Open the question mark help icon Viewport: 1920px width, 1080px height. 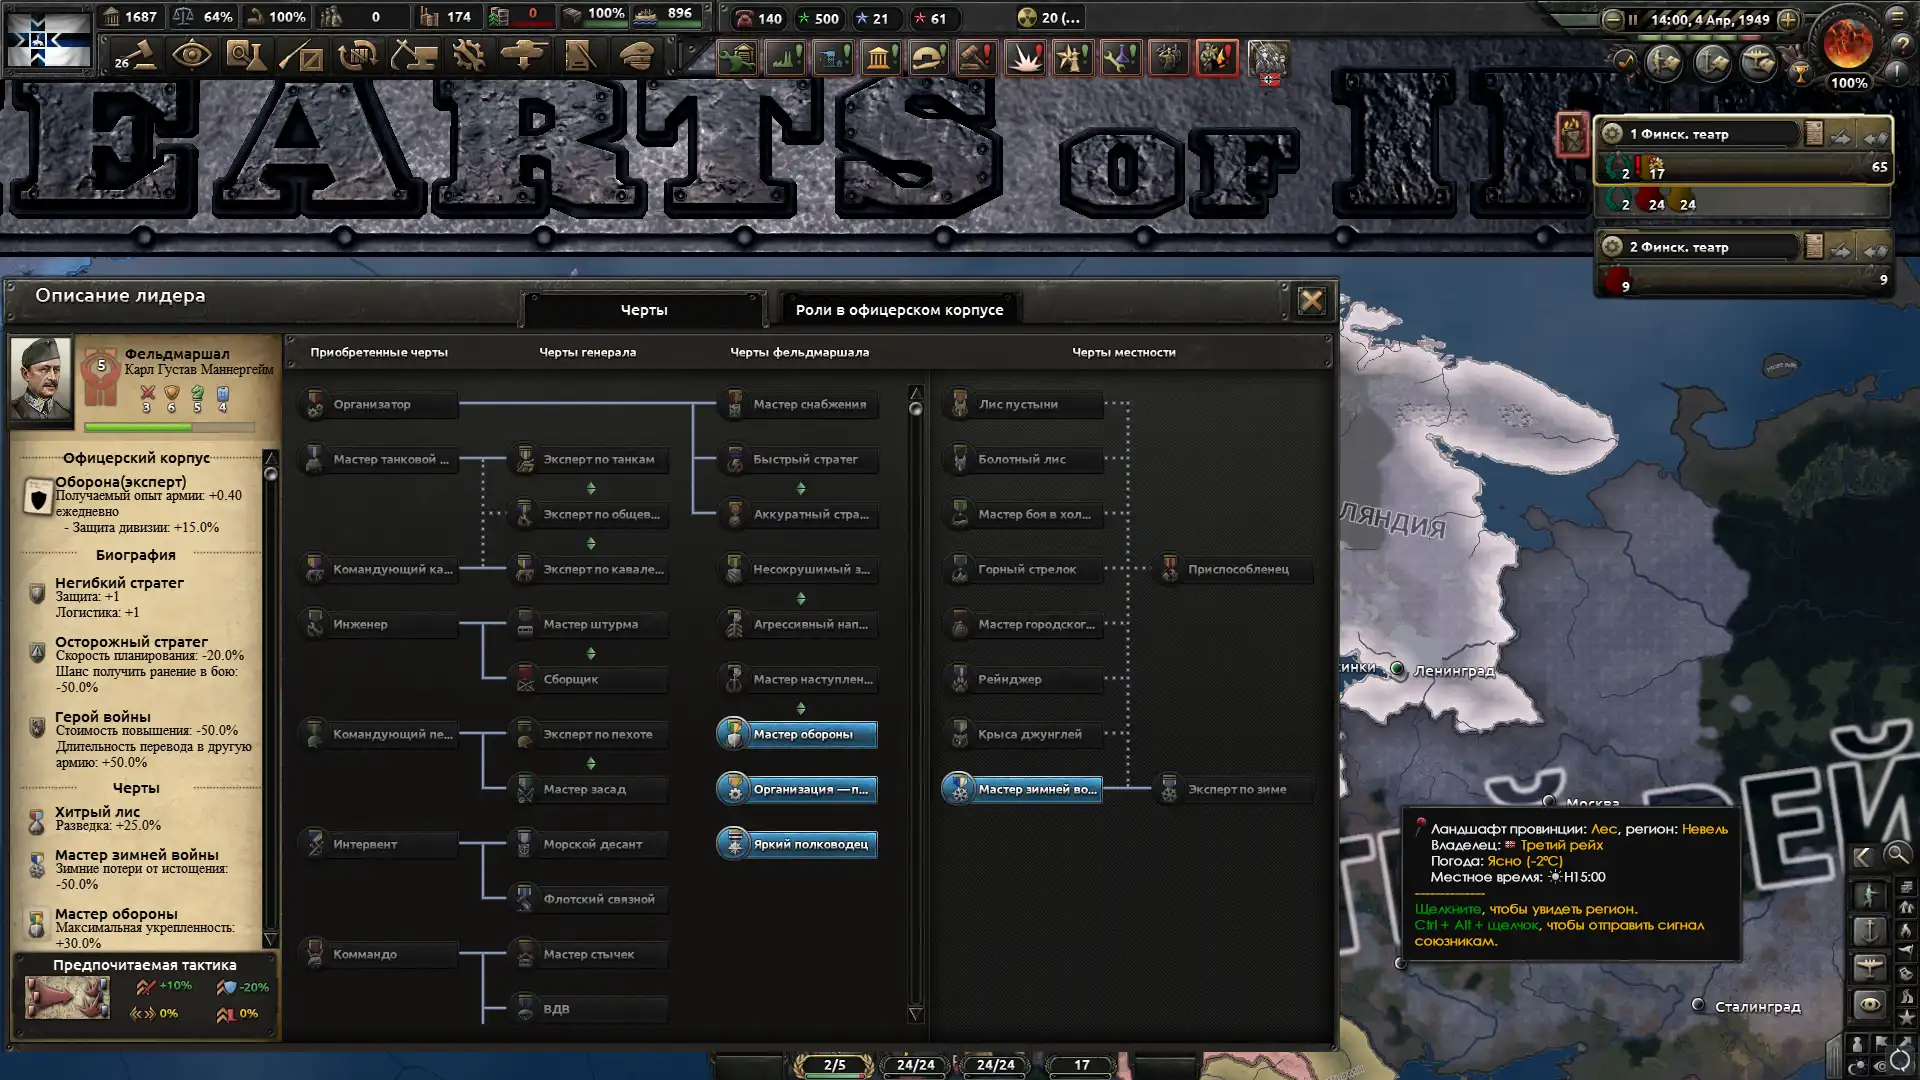[x=1901, y=45]
